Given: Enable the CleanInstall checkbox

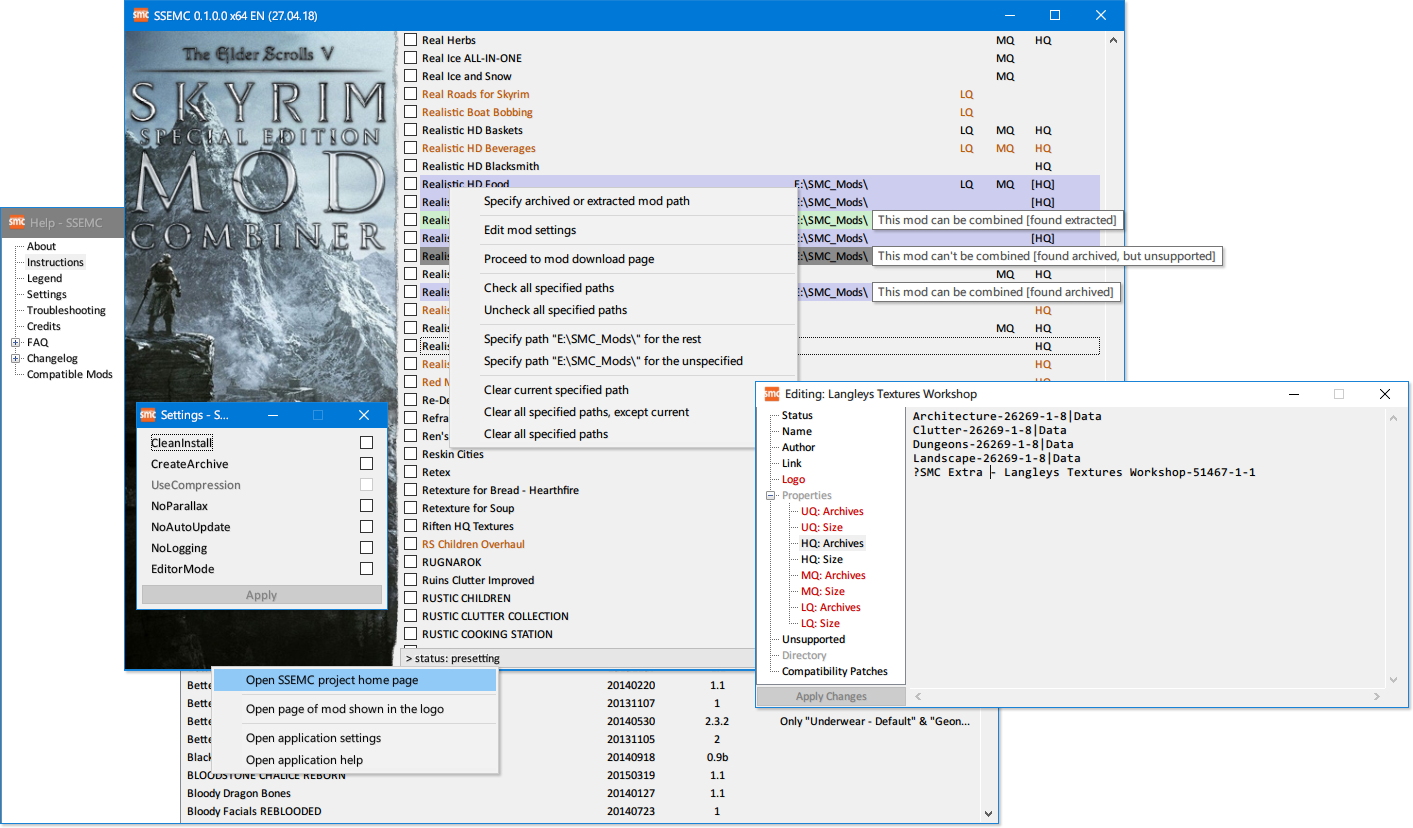Looking at the screenshot, I should click(x=366, y=443).
